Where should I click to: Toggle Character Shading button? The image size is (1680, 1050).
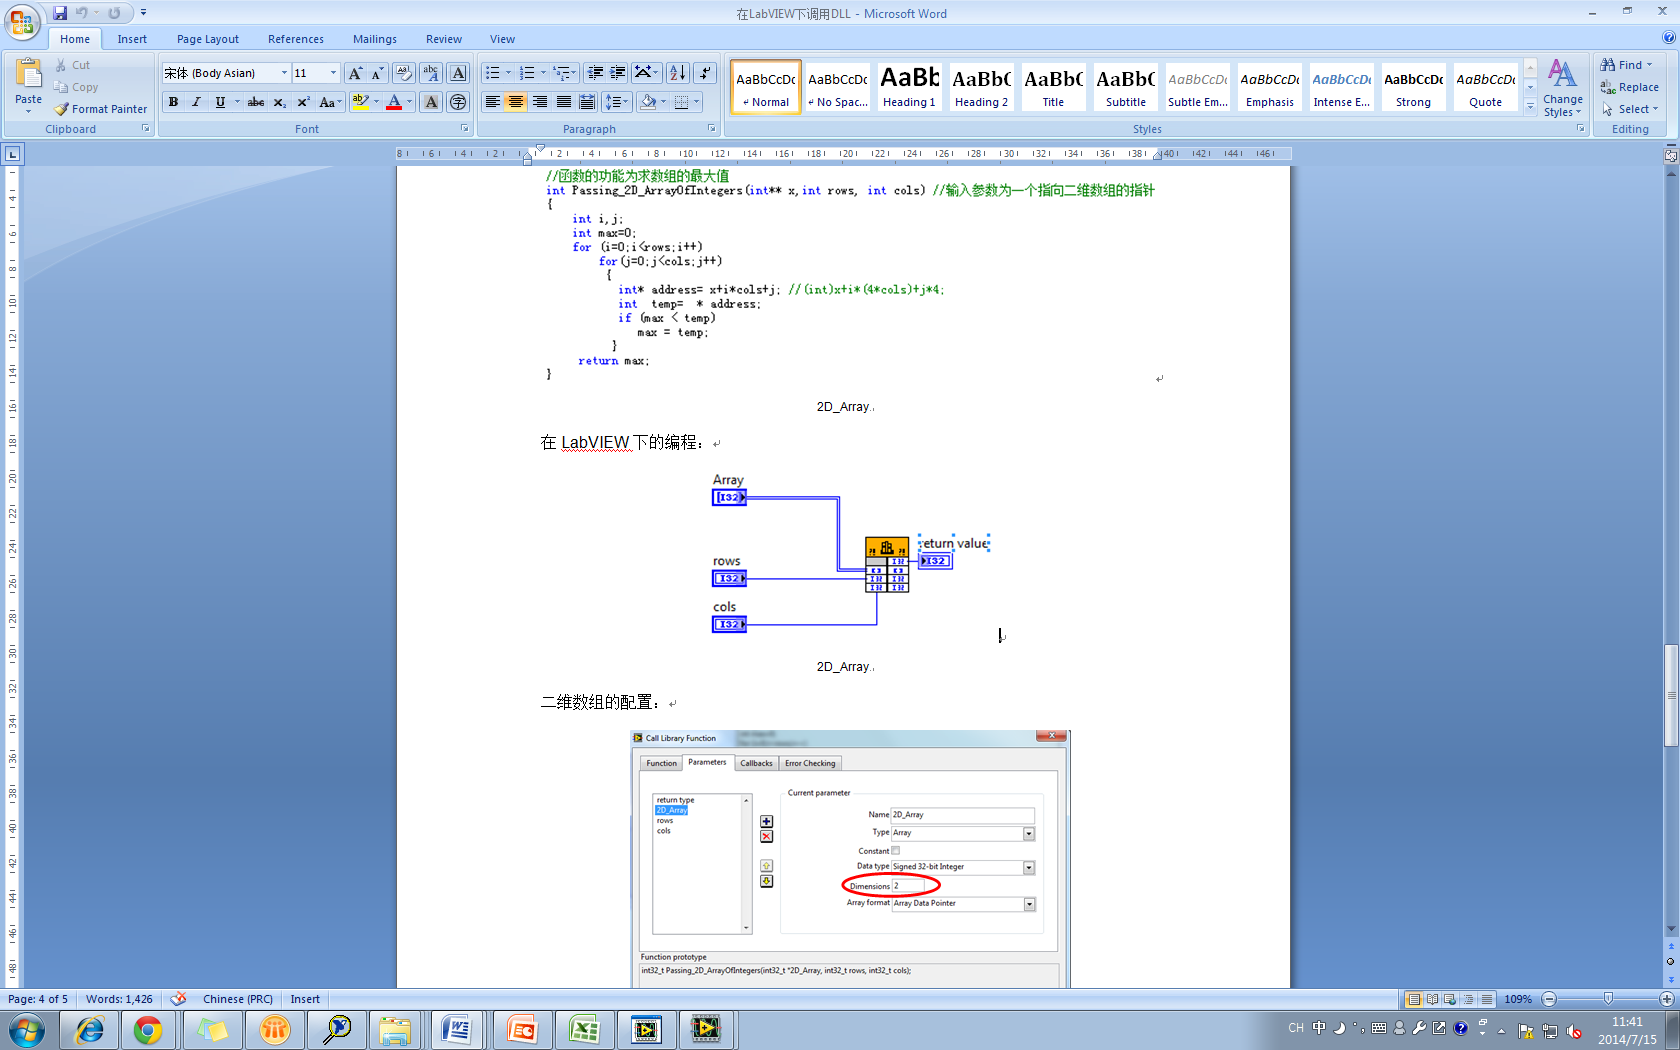pyautogui.click(x=431, y=102)
